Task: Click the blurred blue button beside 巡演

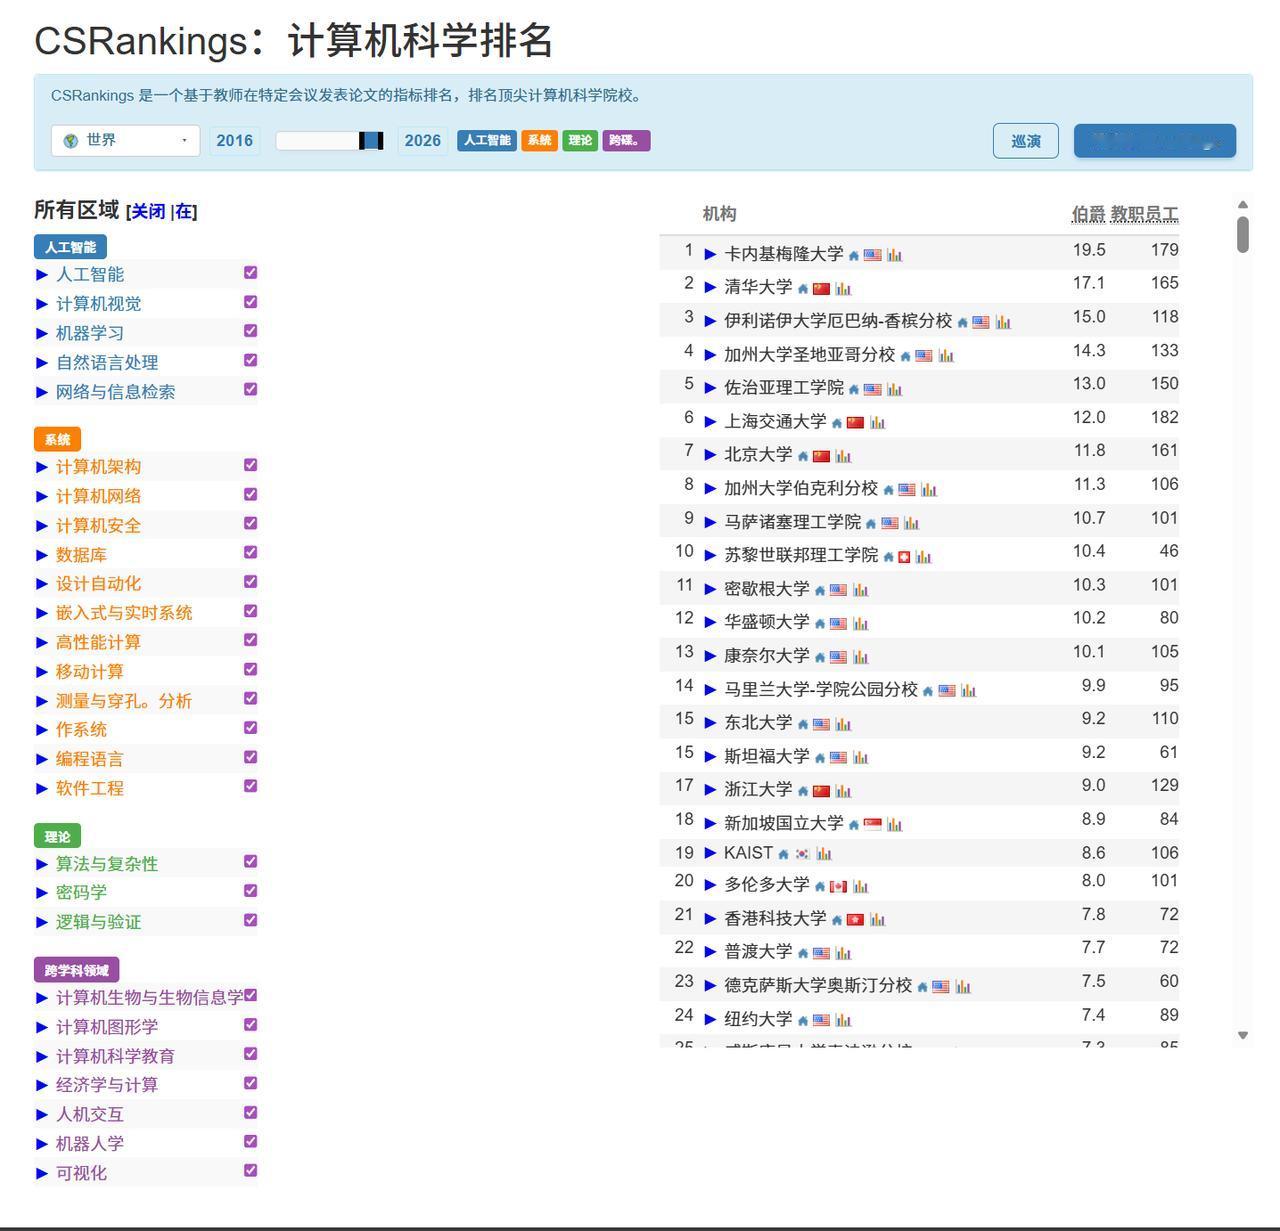Action: pyautogui.click(x=1155, y=141)
